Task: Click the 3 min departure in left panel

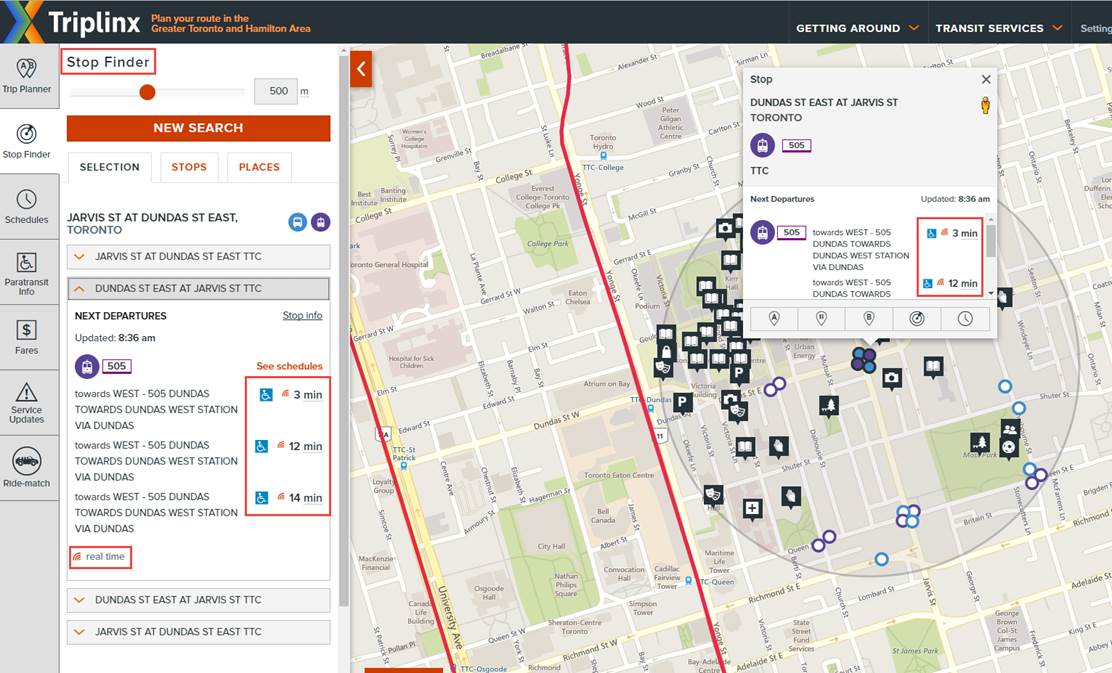Action: tap(308, 395)
